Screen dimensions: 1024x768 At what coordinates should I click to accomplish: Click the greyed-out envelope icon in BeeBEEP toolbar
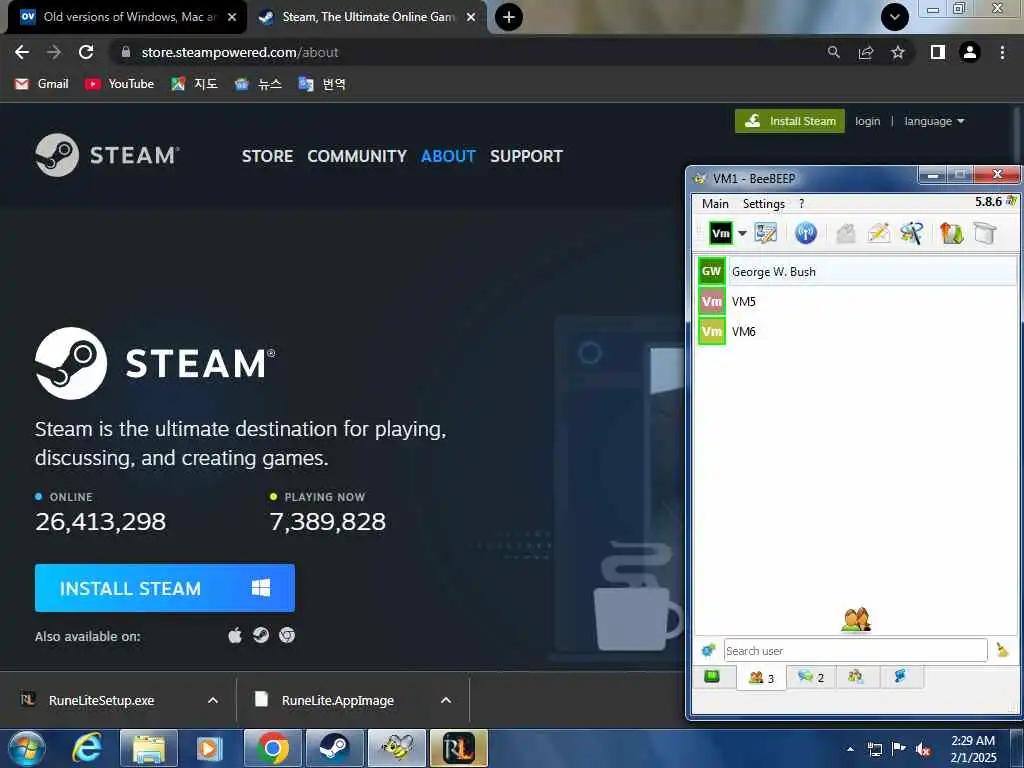[846, 233]
